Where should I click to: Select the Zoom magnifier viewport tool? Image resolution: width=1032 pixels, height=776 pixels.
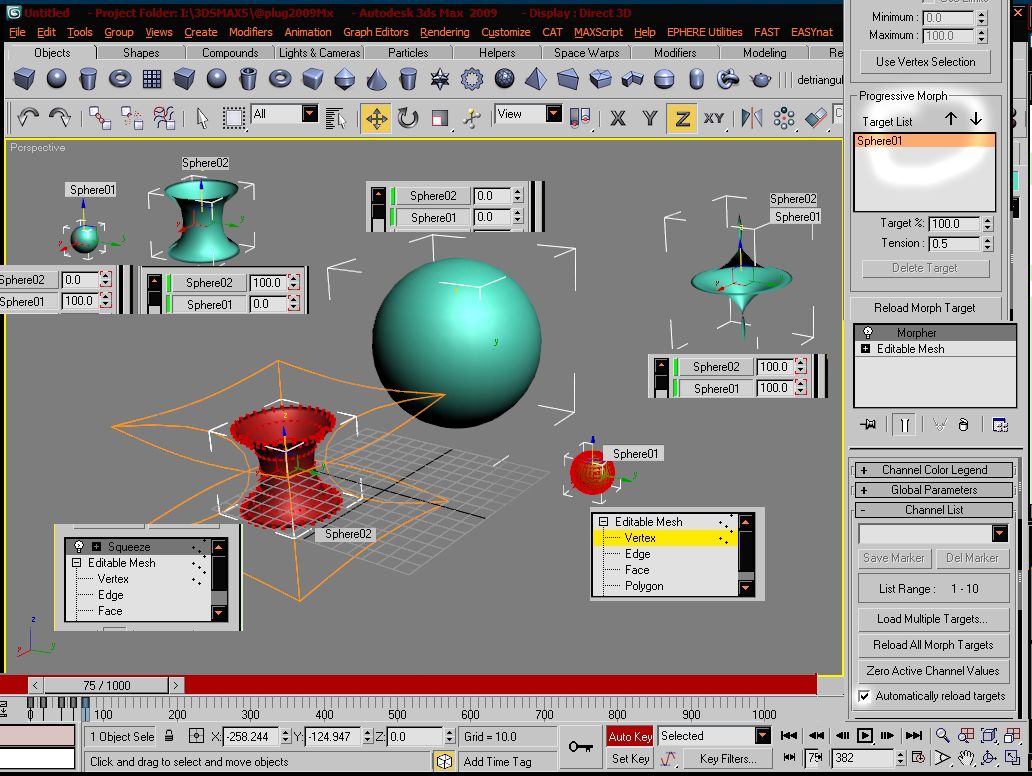tap(942, 735)
